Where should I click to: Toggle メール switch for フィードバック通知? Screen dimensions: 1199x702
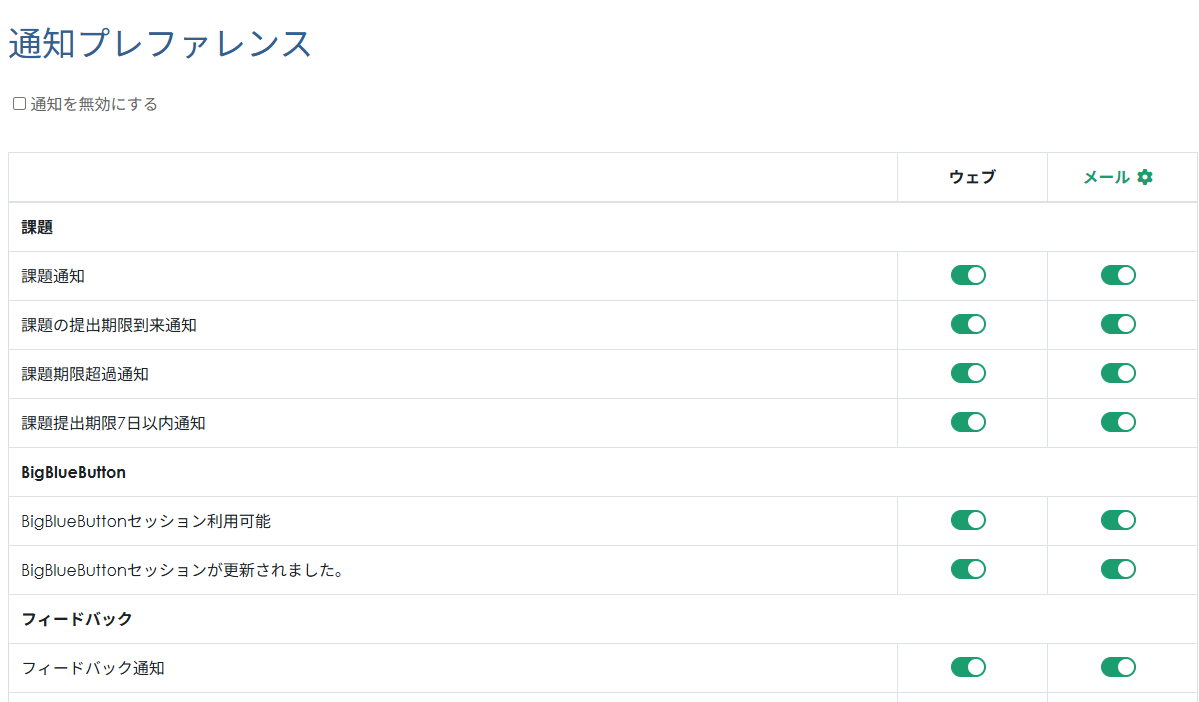coord(1118,667)
